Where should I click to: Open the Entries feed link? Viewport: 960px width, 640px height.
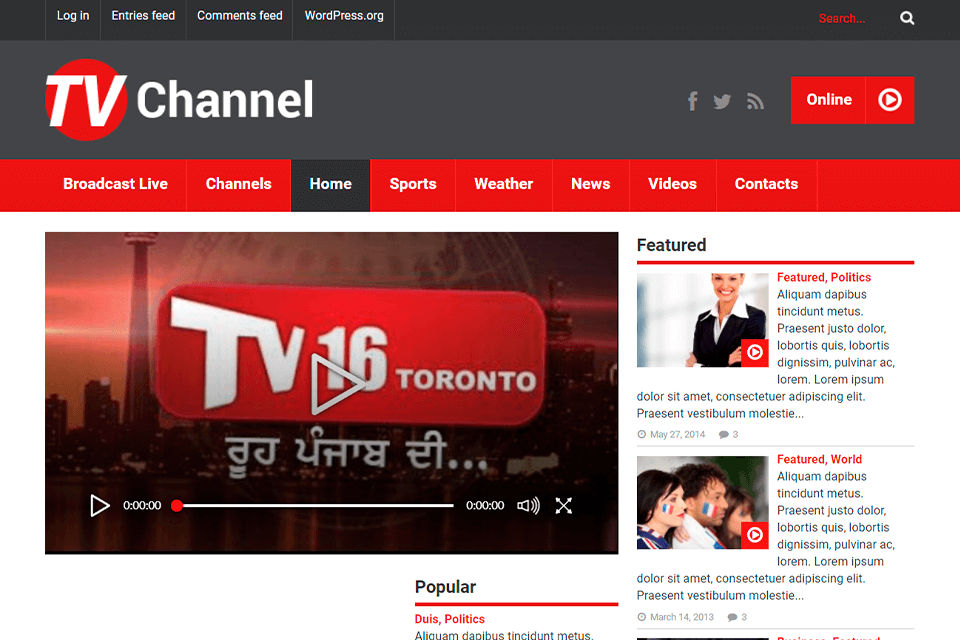[x=143, y=16]
